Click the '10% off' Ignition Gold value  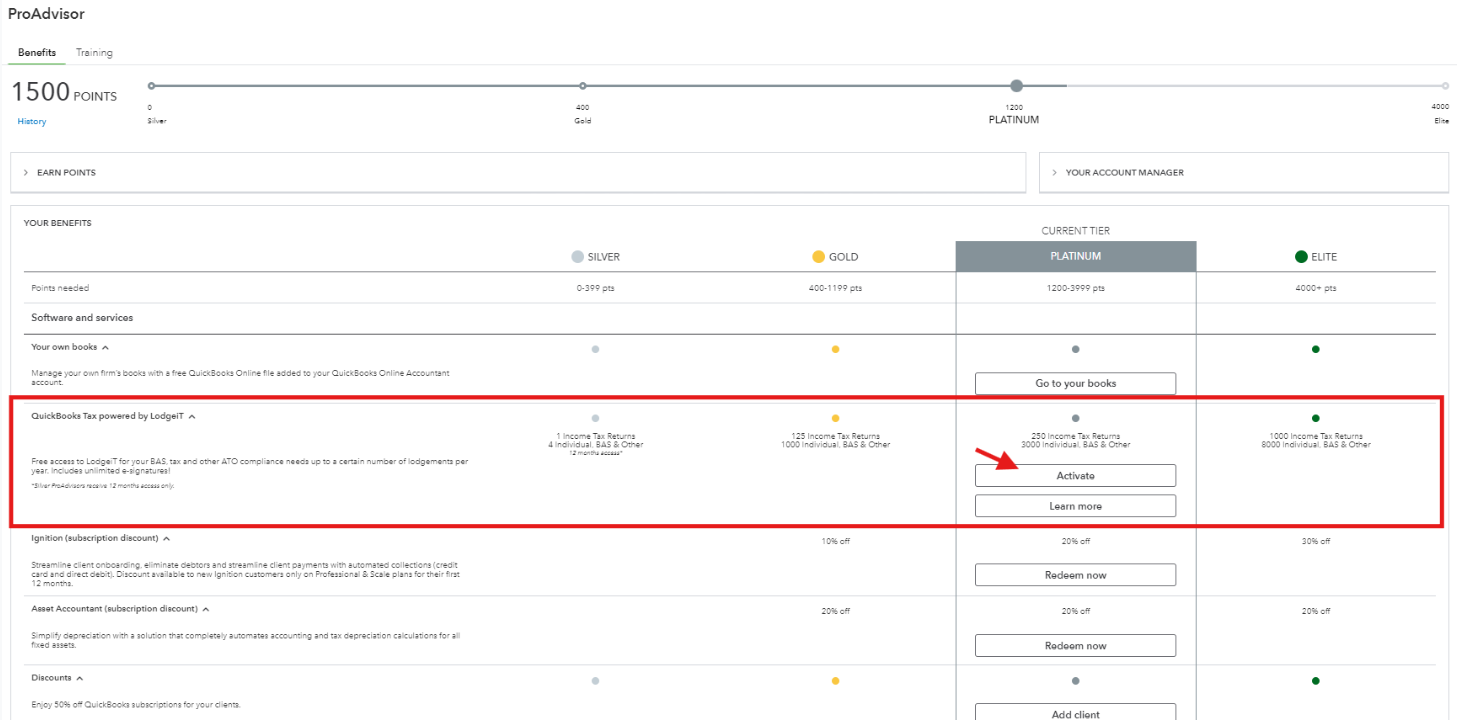click(x=835, y=541)
